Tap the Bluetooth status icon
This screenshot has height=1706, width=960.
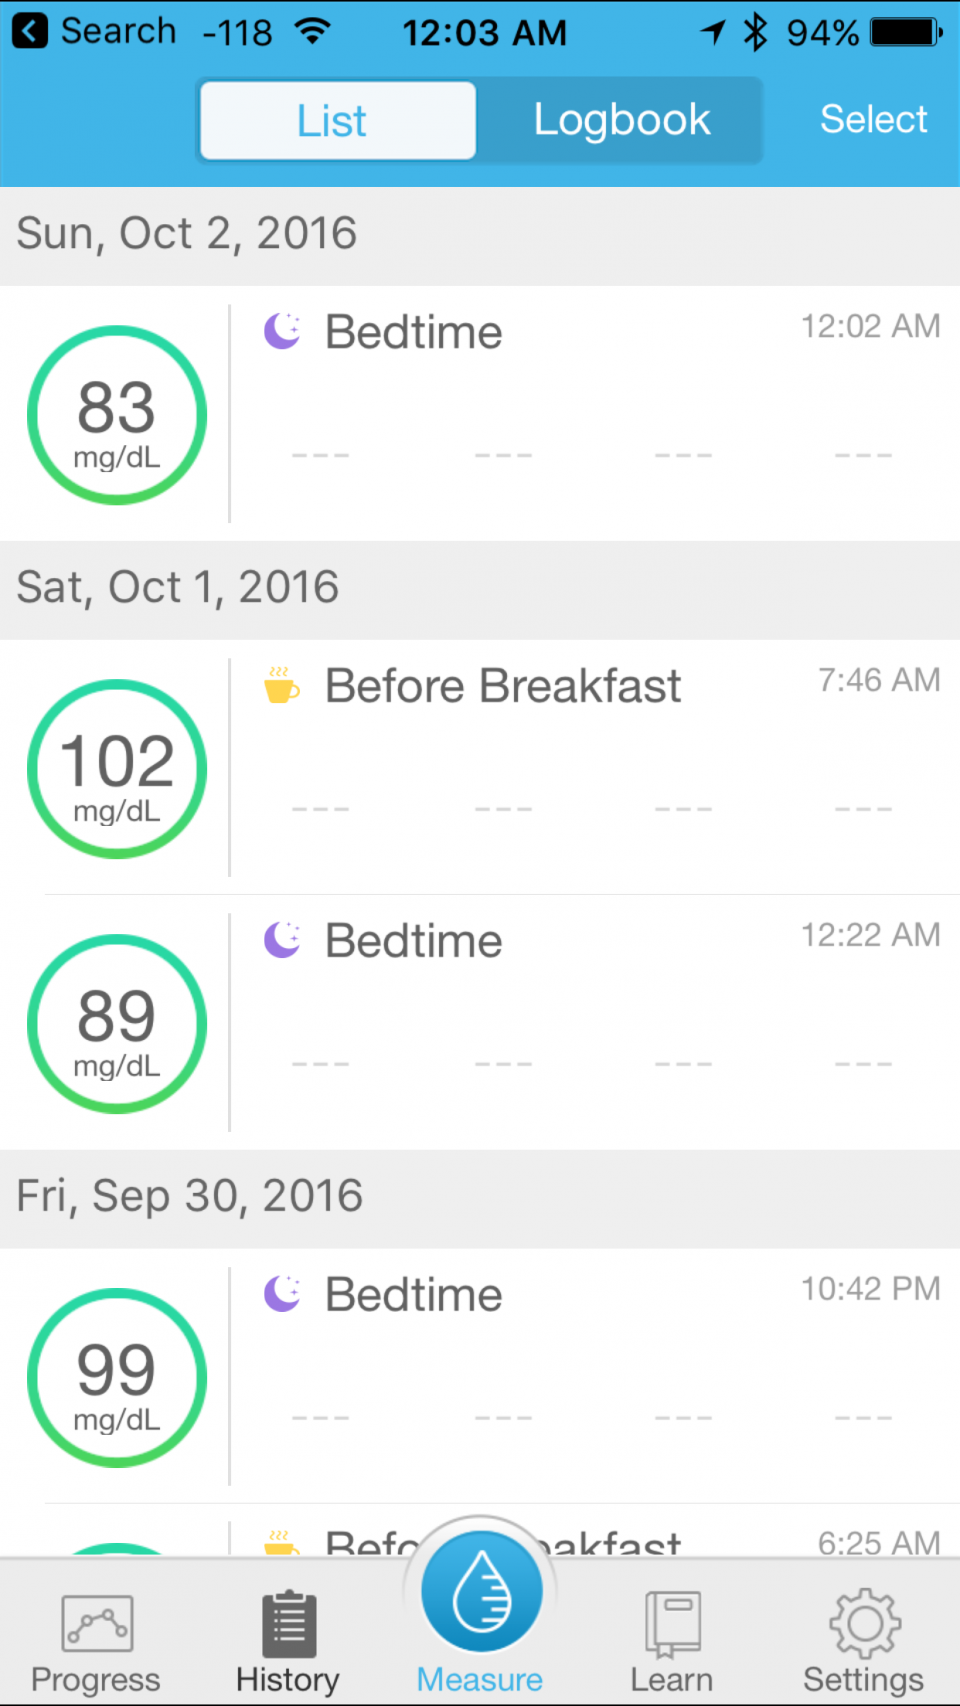756,32
